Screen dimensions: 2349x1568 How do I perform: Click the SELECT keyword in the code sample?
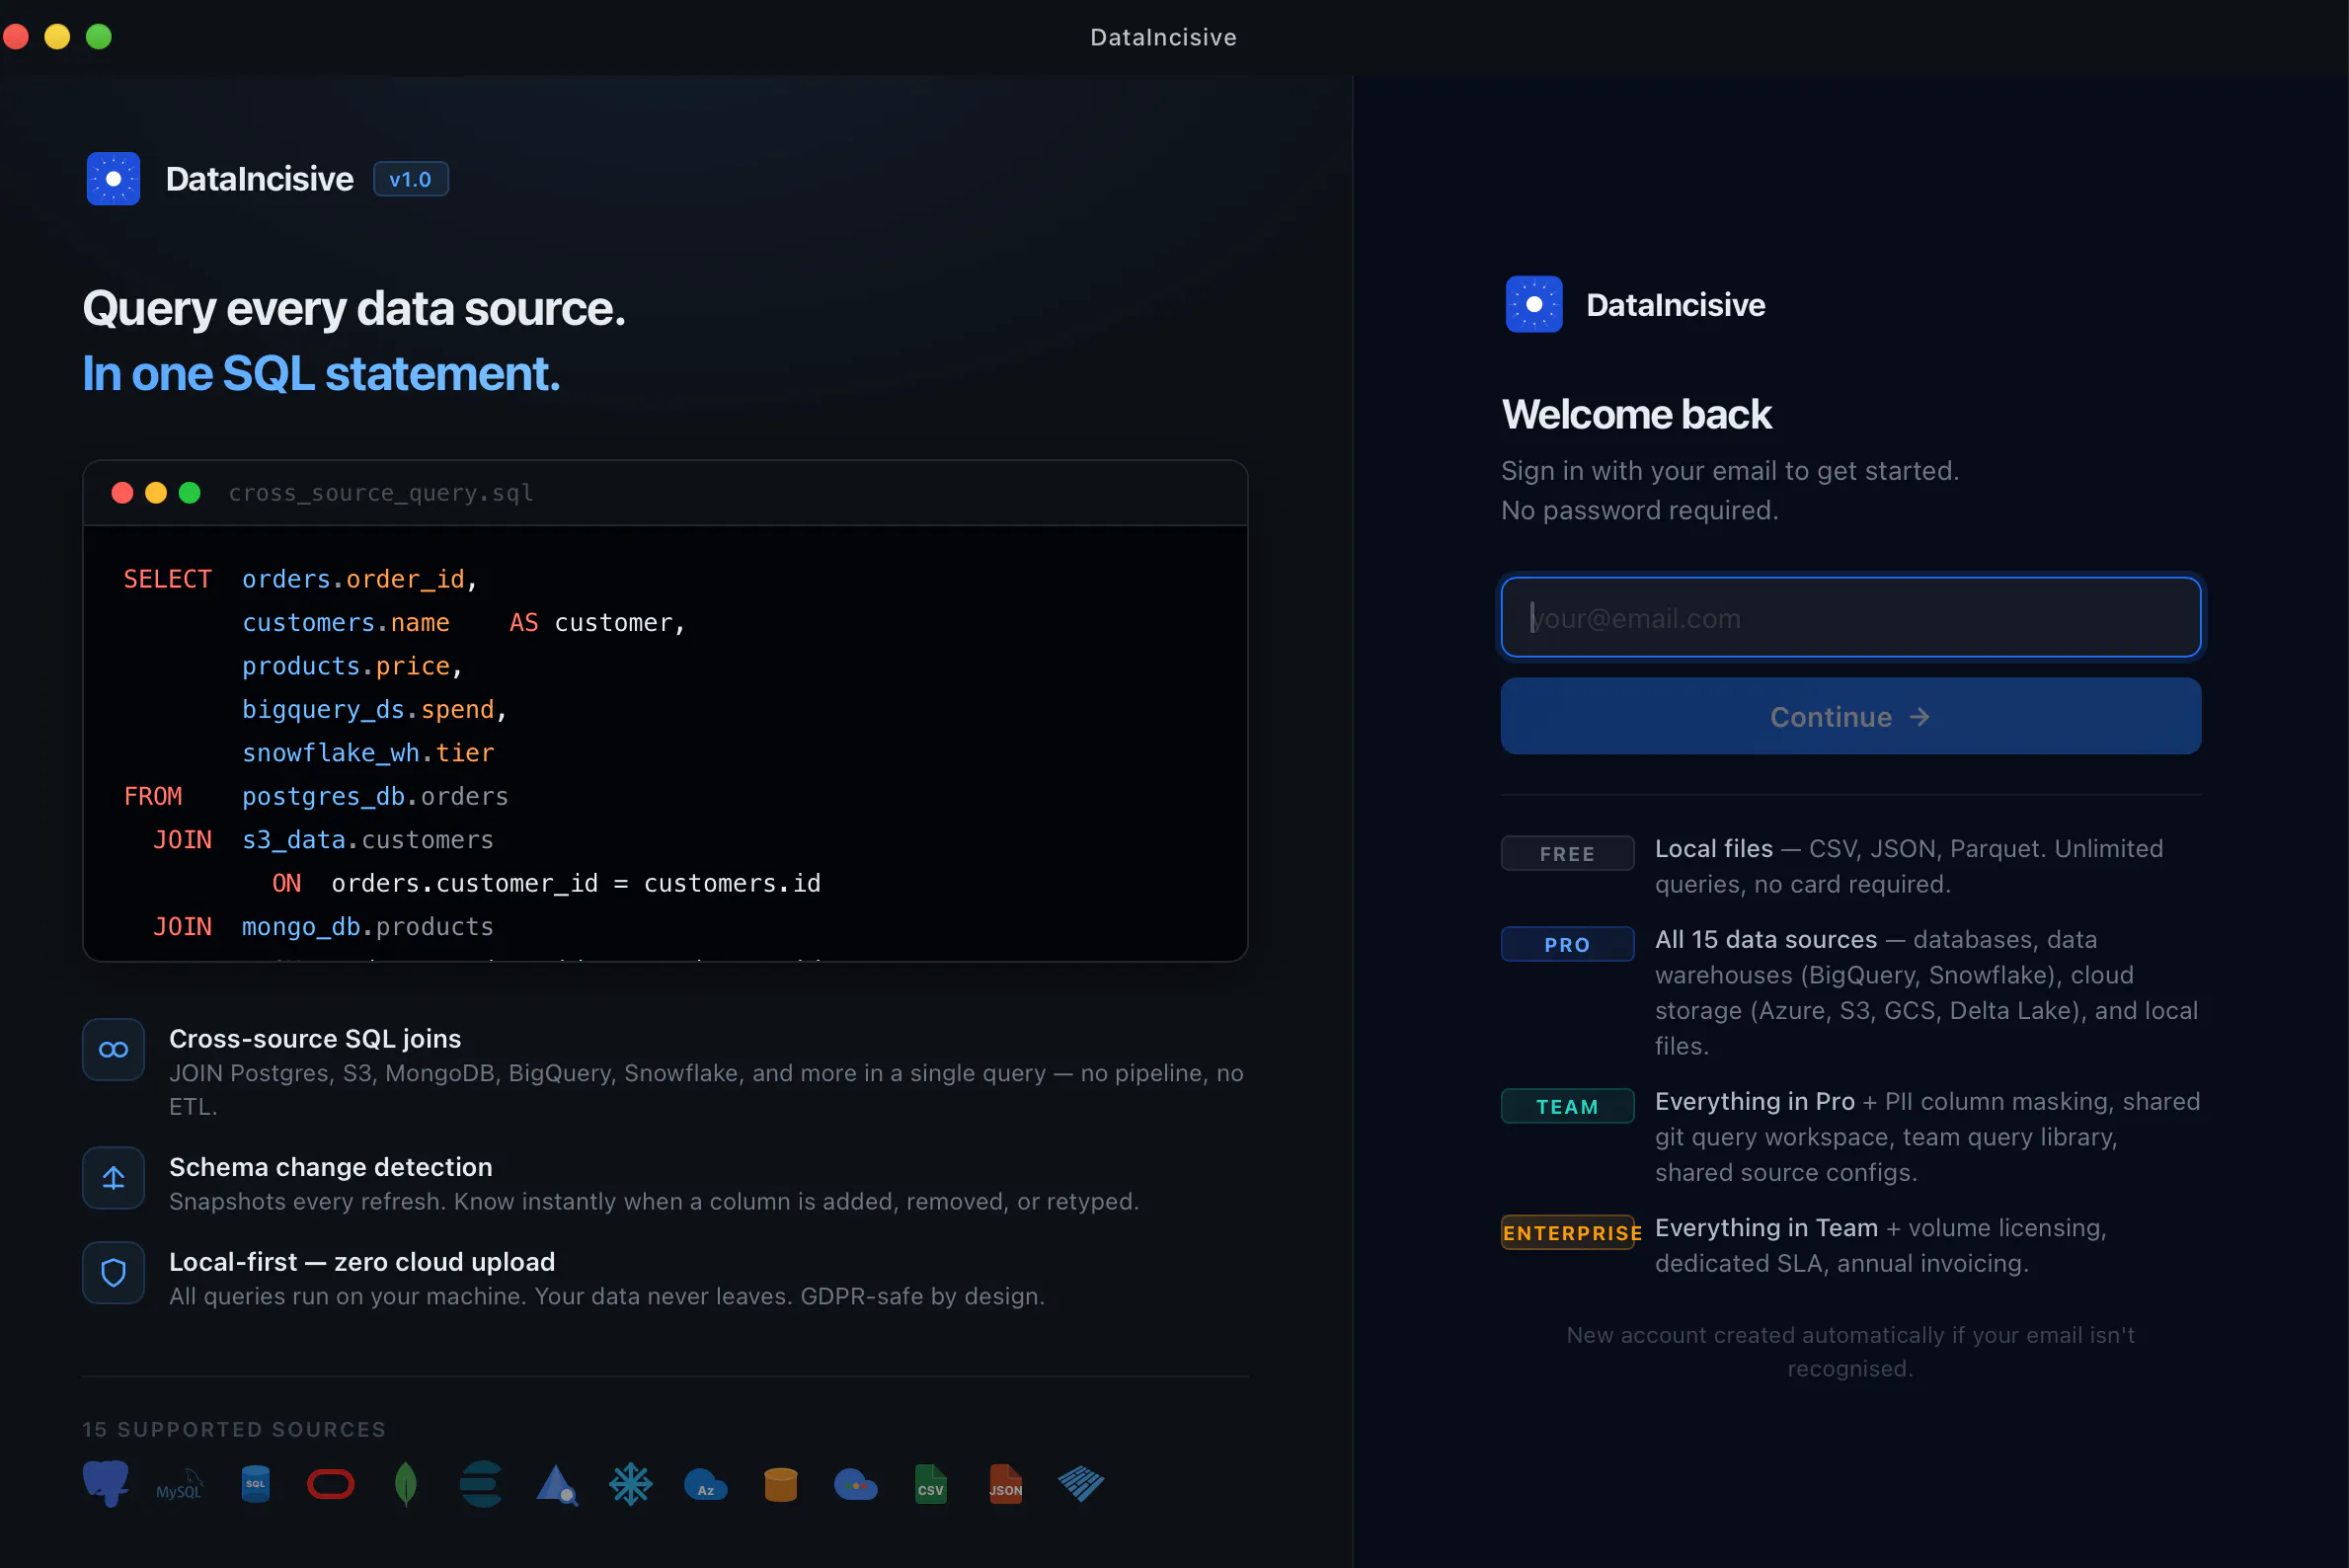[x=168, y=580]
